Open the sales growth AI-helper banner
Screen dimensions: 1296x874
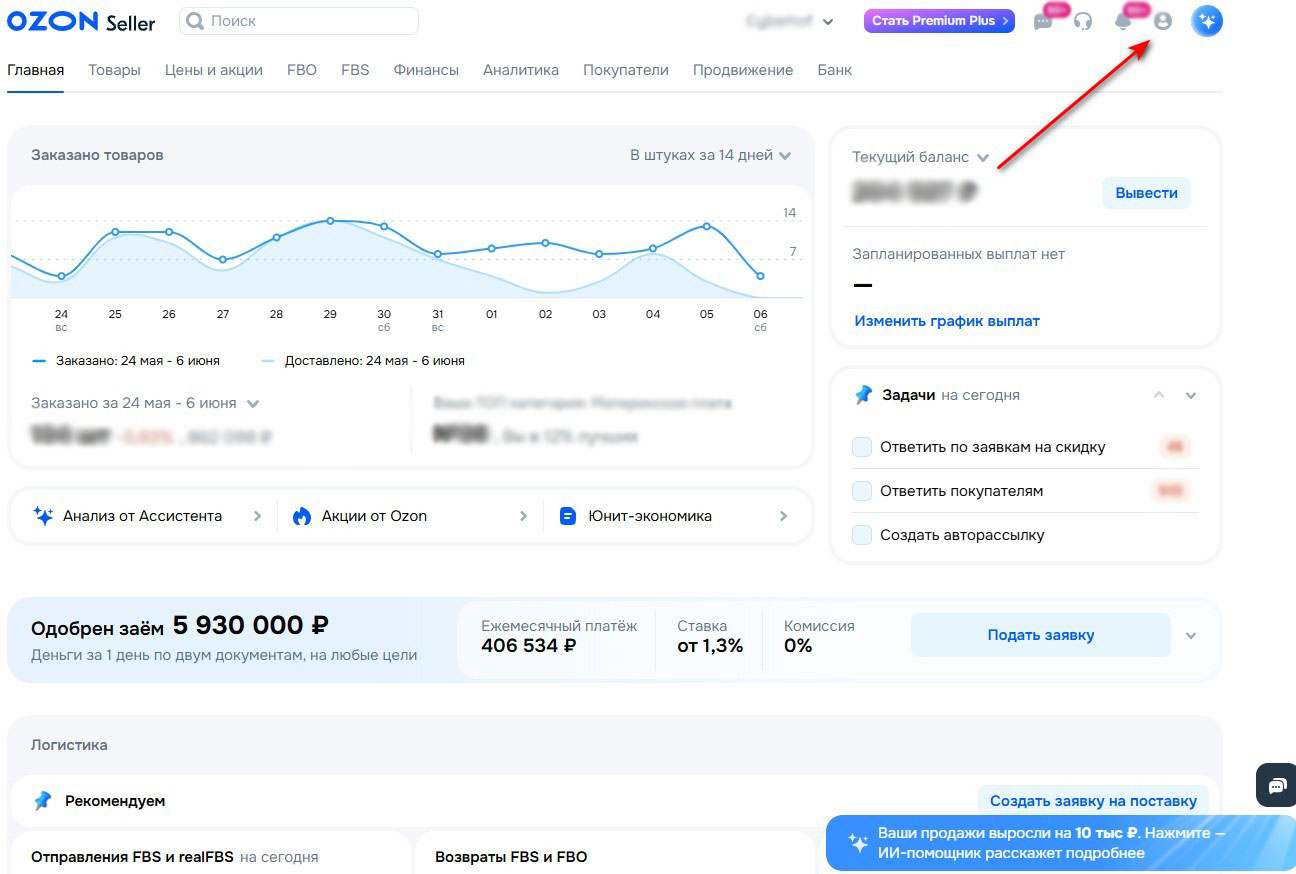1061,843
